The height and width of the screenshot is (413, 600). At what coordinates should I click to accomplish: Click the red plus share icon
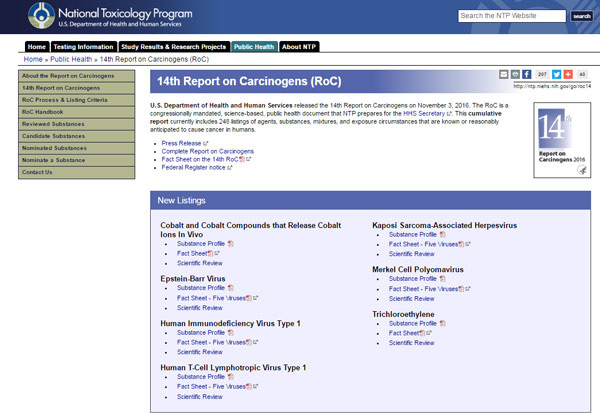coord(569,75)
